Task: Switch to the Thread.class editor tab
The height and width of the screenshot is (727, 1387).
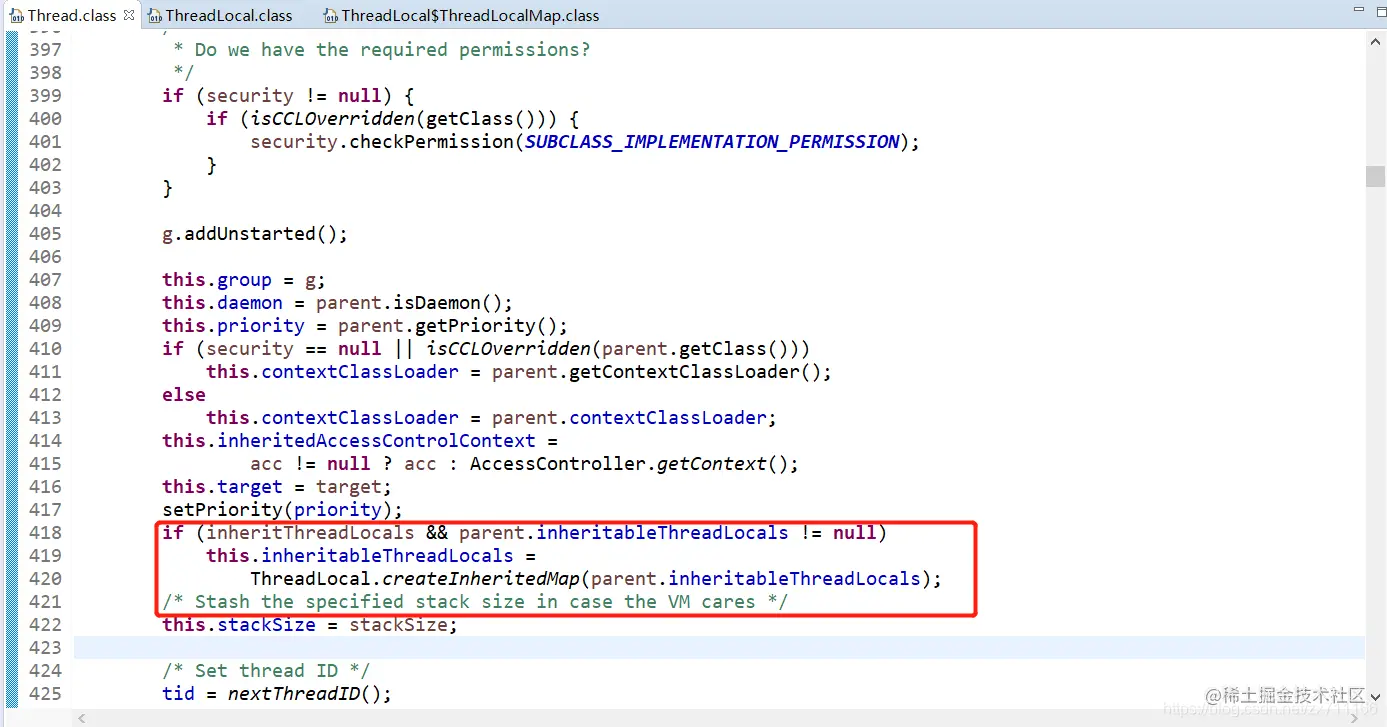Action: coord(71,15)
